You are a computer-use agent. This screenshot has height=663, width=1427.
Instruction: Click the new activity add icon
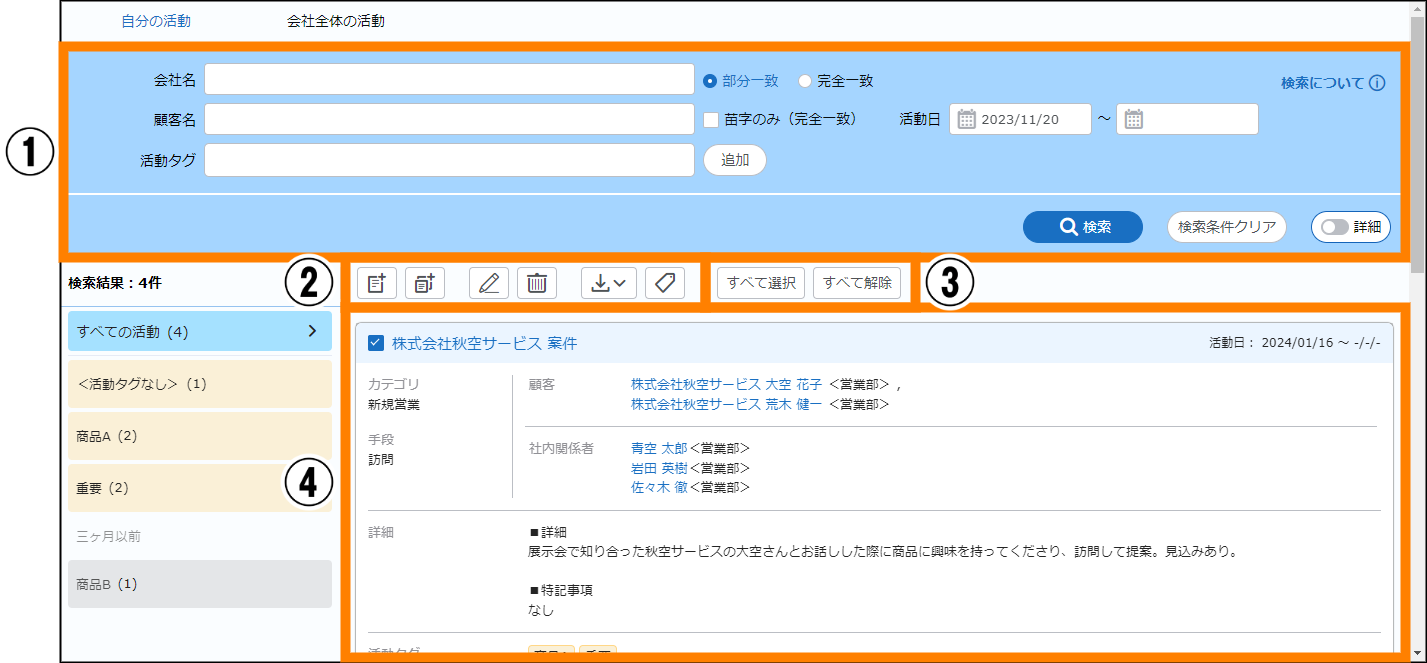point(376,283)
